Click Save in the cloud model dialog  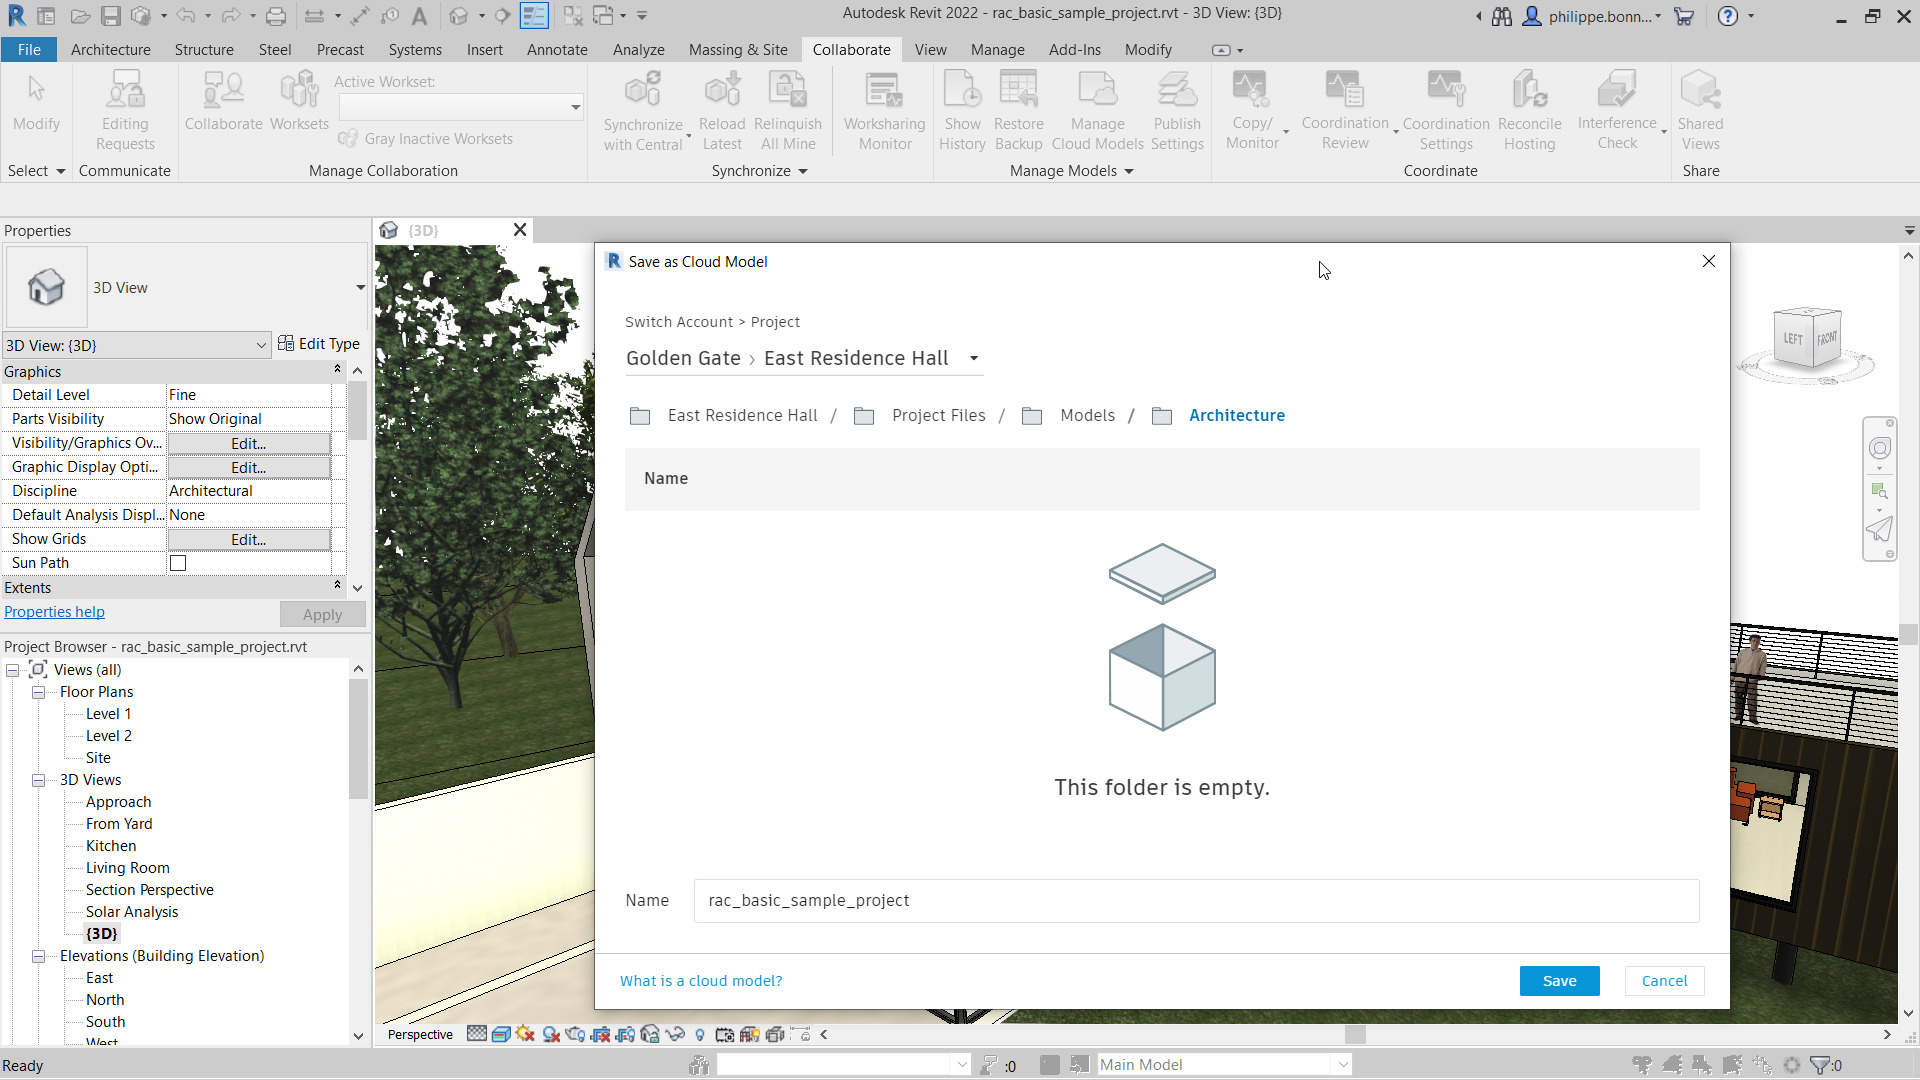tap(1559, 981)
